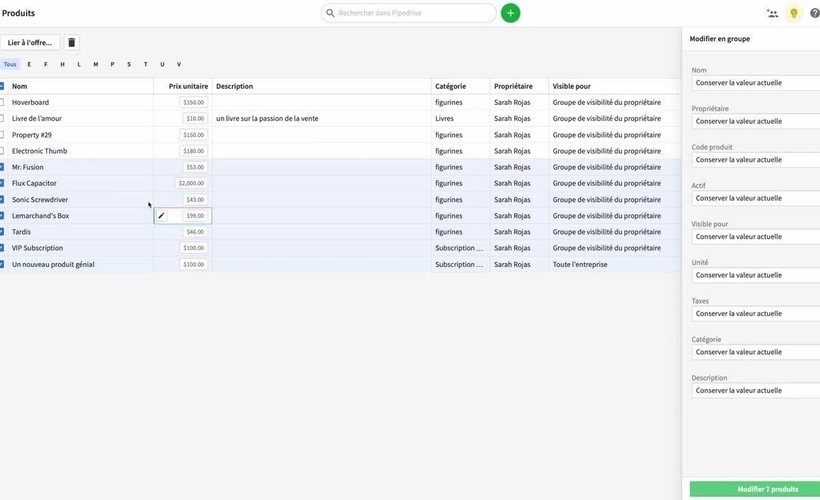Open the lightbulb sales assistant icon
The image size is (820, 500).
click(794, 13)
